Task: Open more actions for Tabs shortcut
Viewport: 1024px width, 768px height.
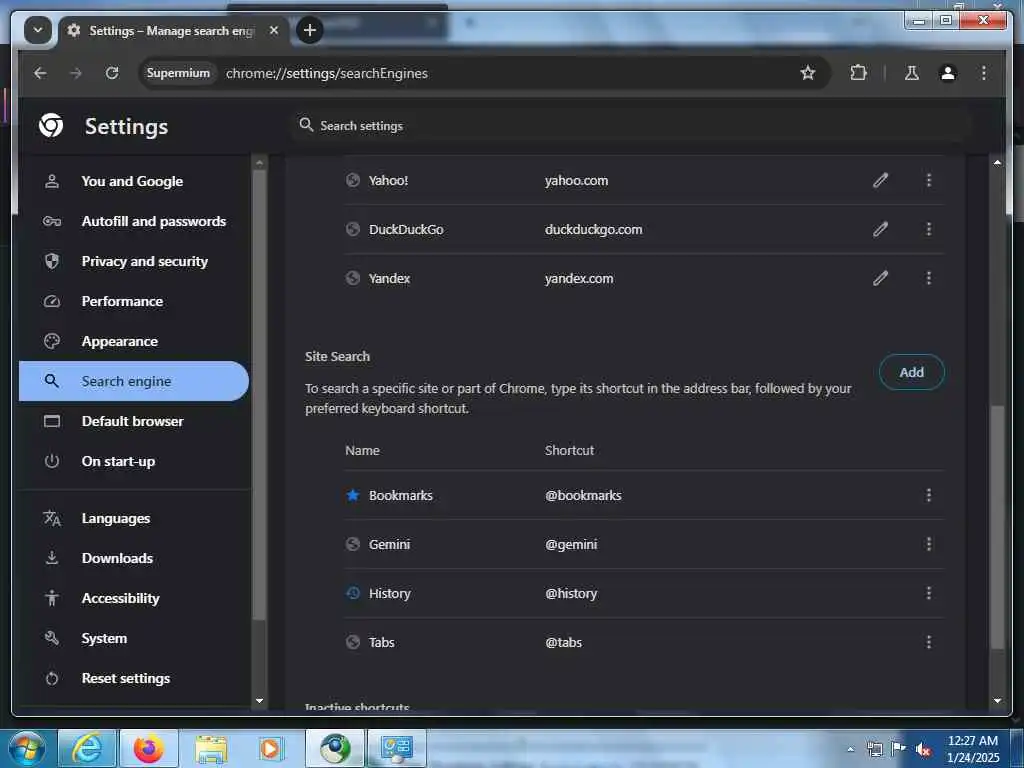Action: (x=929, y=642)
